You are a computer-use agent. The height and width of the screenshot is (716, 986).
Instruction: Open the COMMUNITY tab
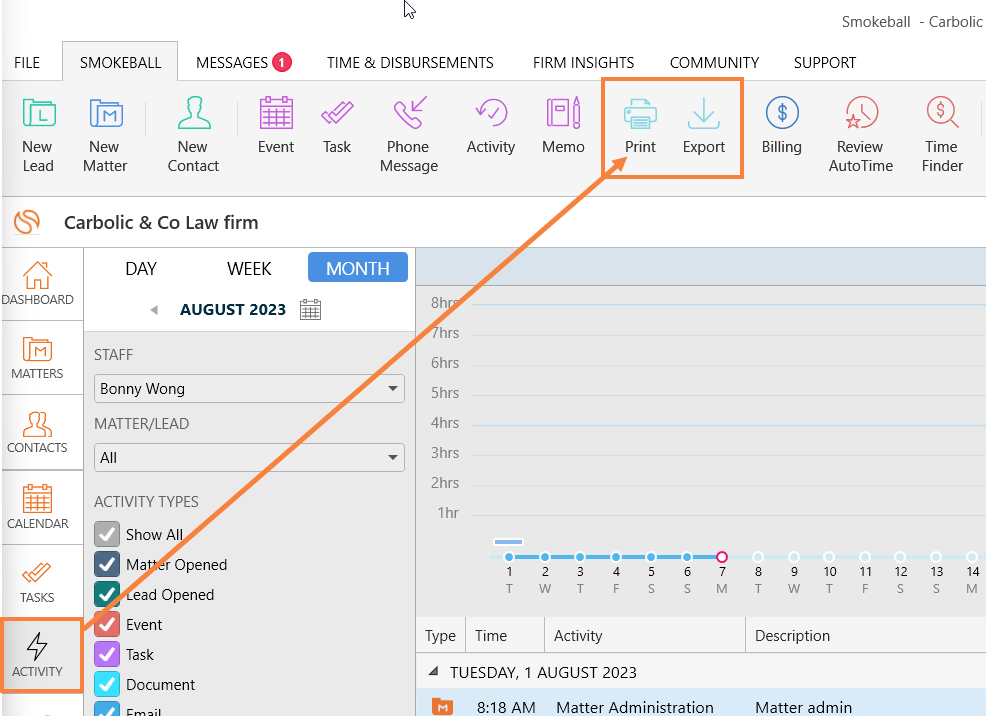coord(714,63)
